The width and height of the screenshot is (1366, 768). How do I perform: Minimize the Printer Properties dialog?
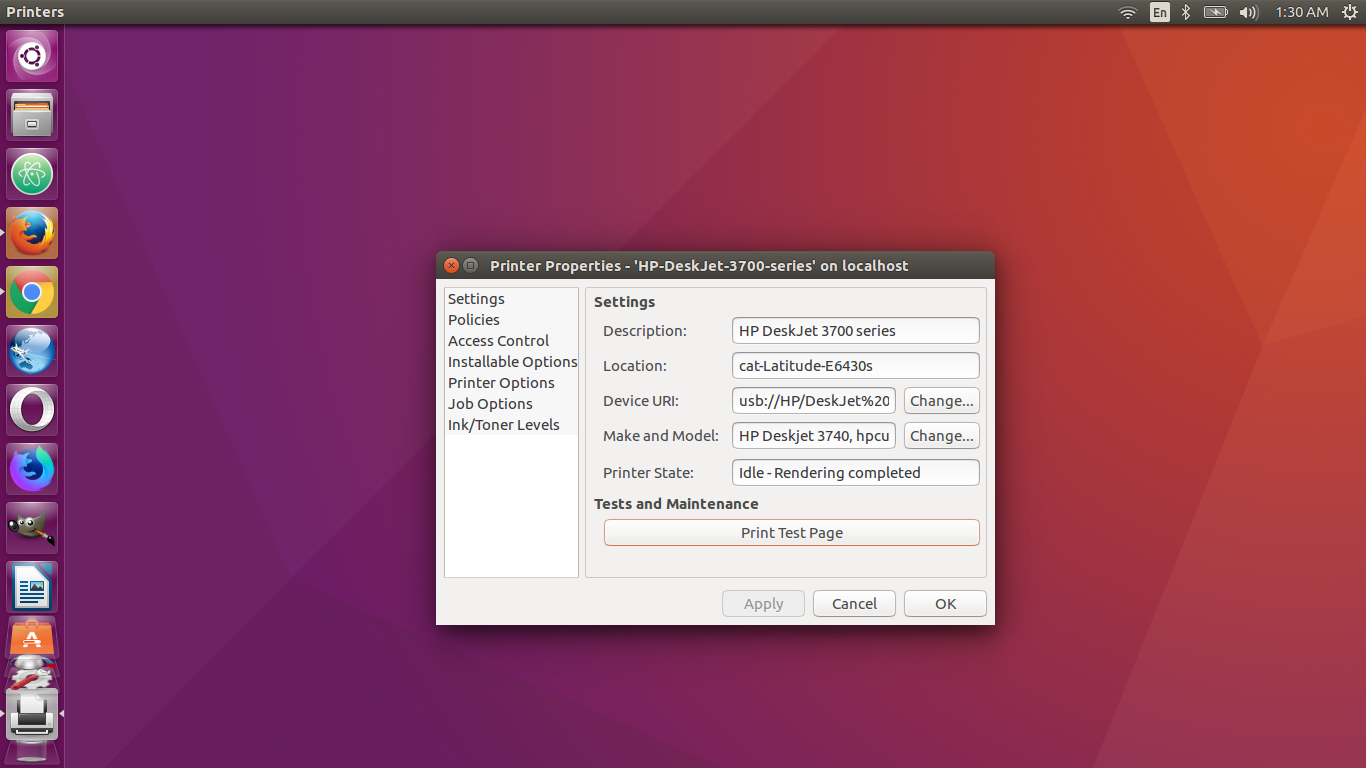click(x=470, y=265)
